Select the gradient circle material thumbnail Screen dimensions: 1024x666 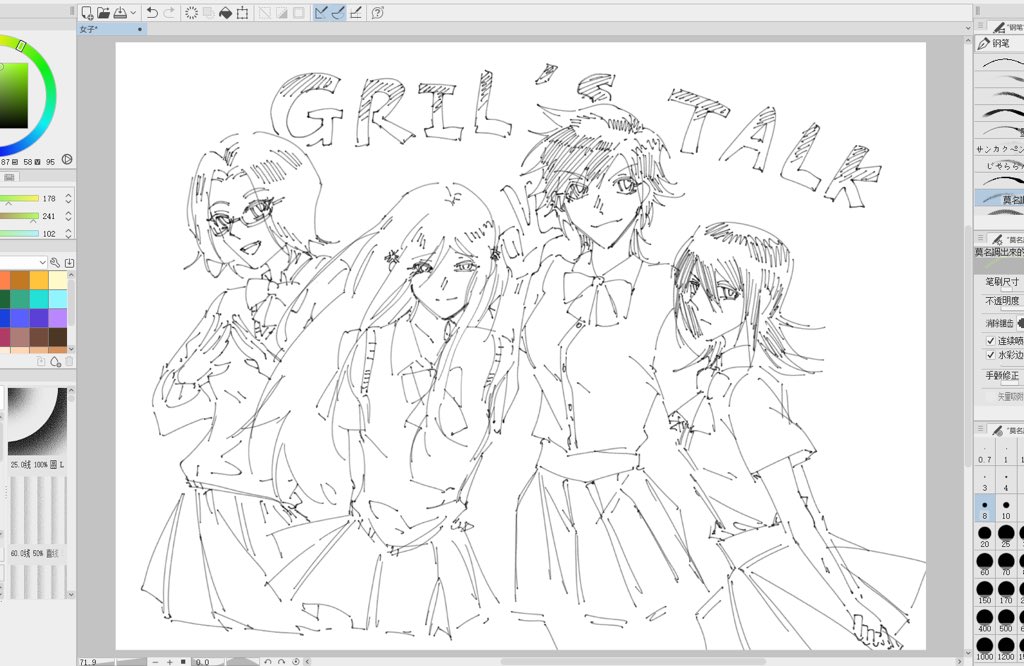pyautogui.click(x=37, y=422)
